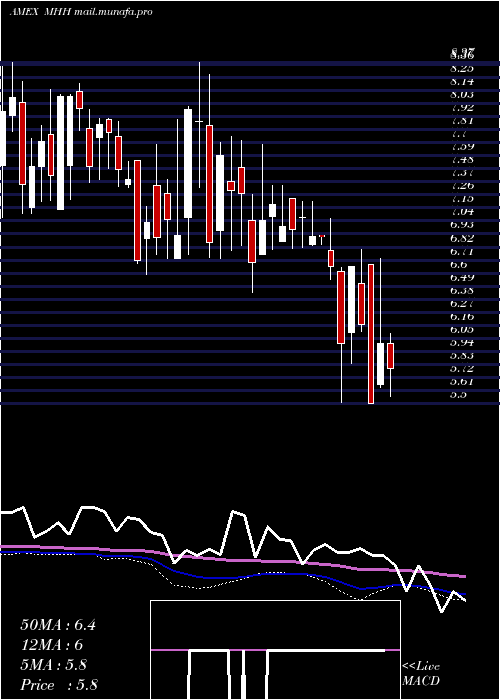
Task: Click the tall red candle dropping to 5.5
Action: [371, 334]
